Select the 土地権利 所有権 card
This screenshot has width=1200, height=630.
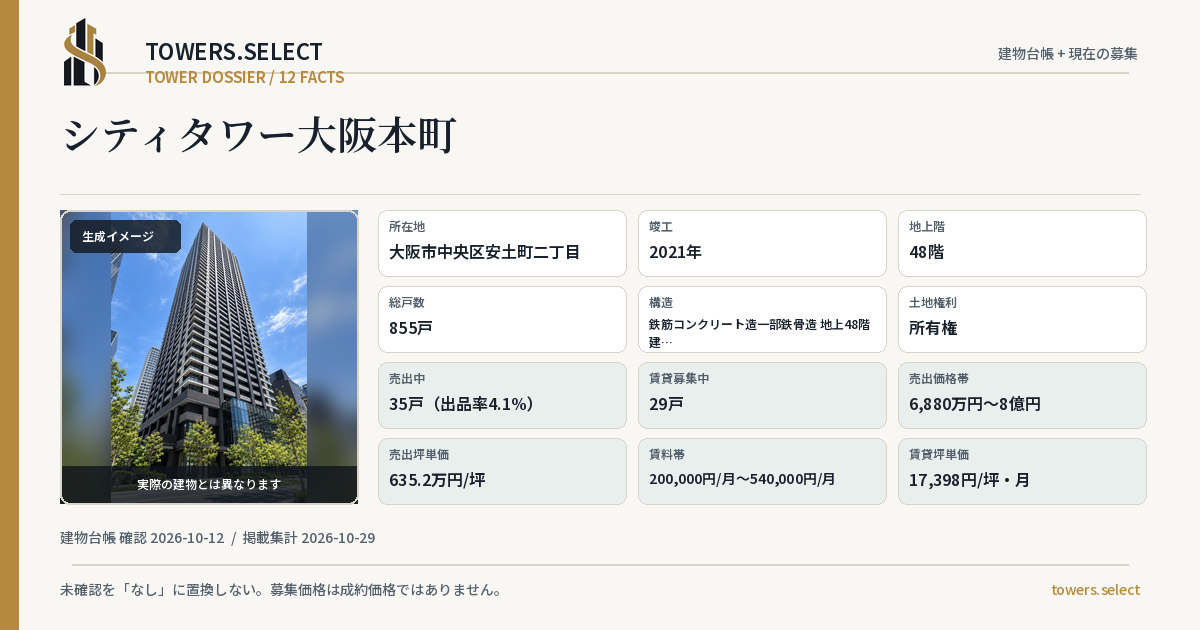coord(1022,319)
